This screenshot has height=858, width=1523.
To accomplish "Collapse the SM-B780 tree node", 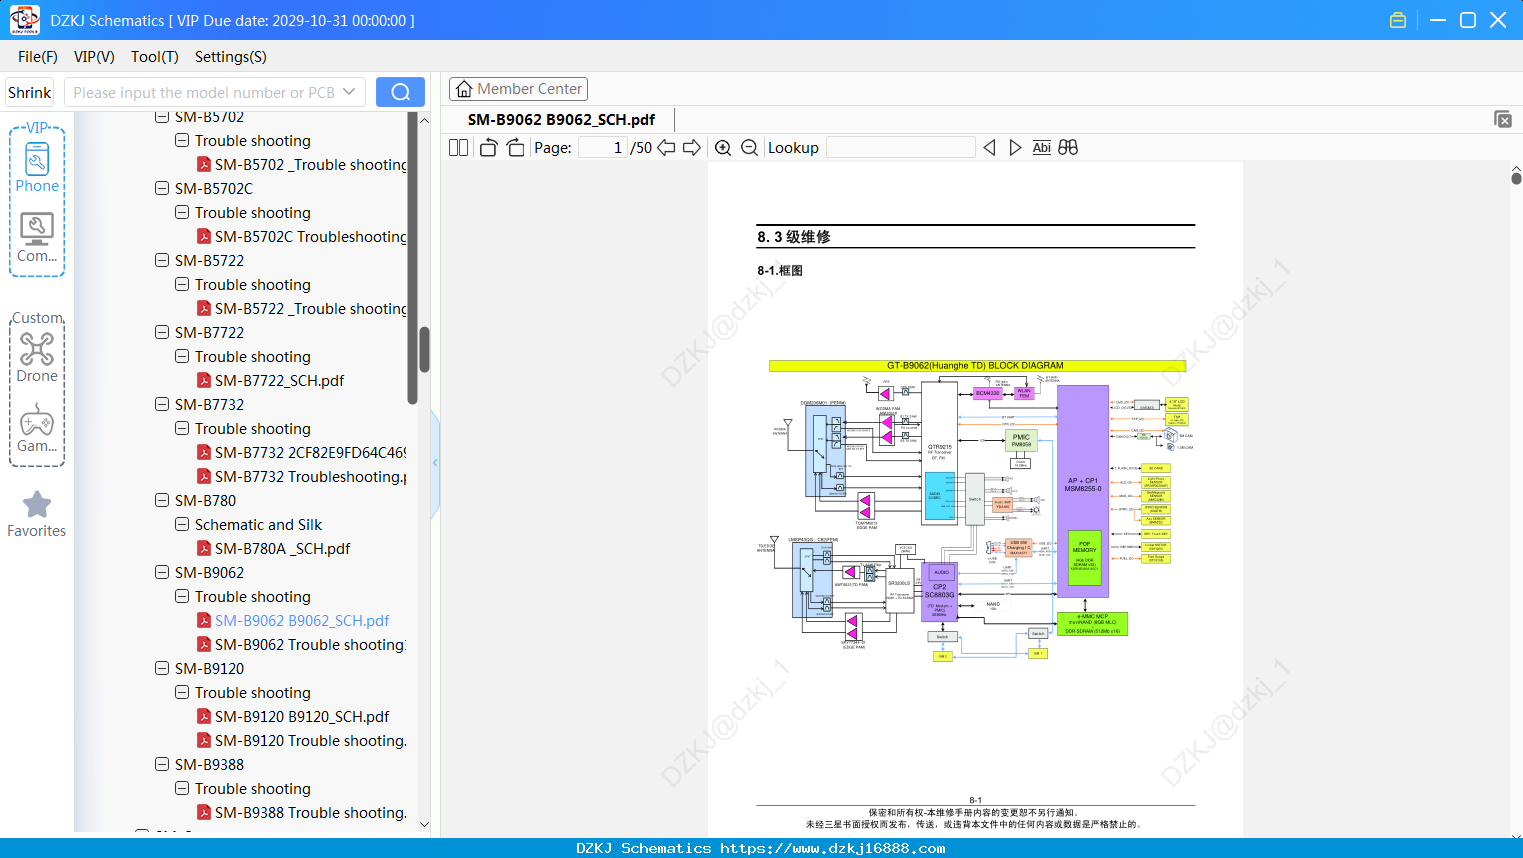I will [x=162, y=500].
